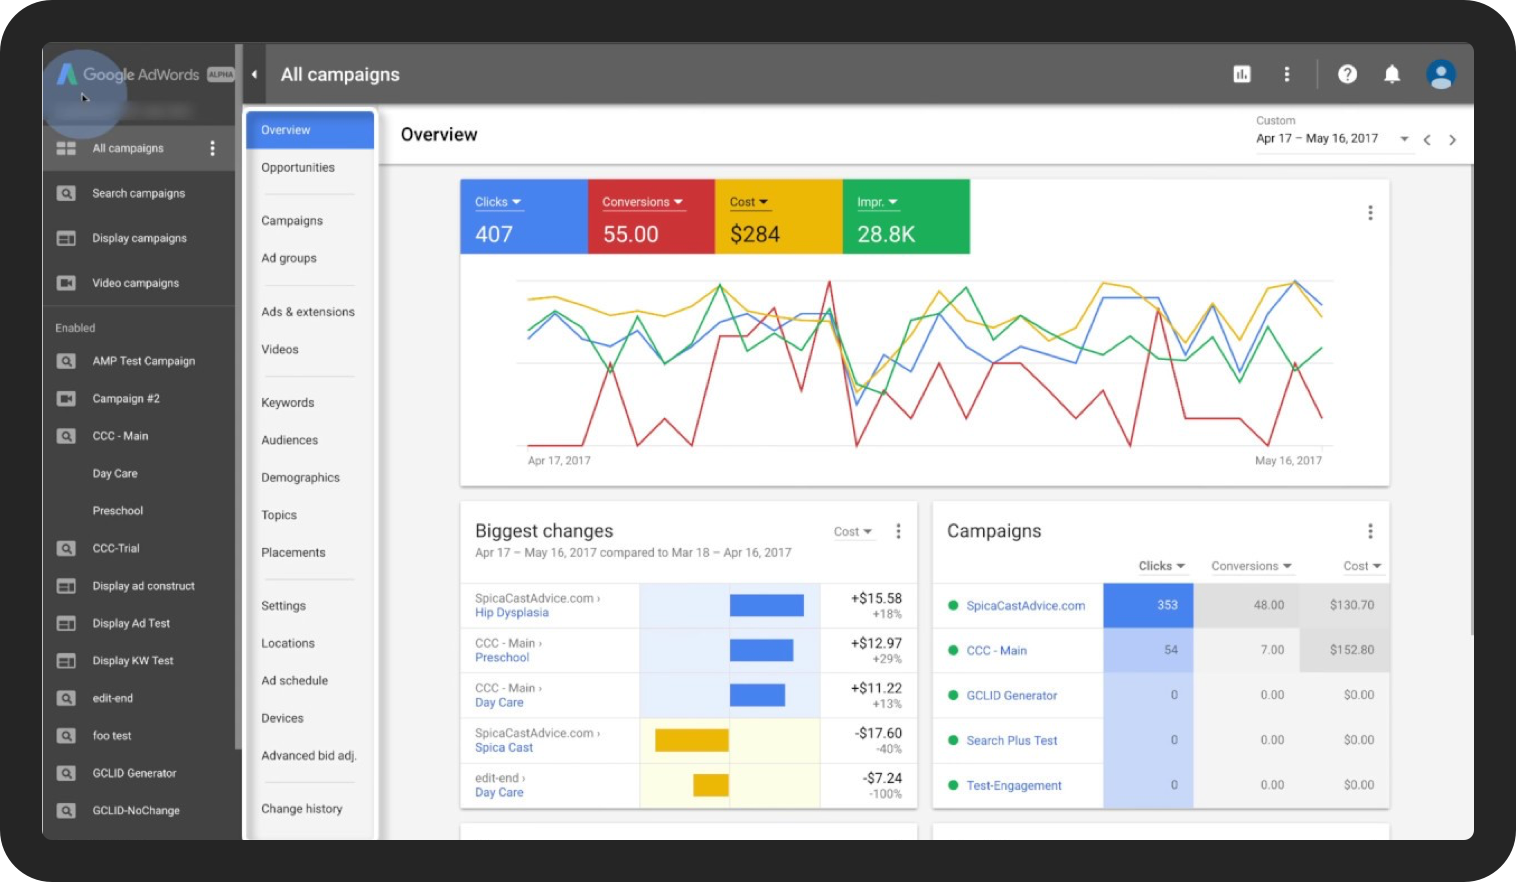Screen dimensions: 1516x882
Task: Open the Campaigns table Conversions column dropdown
Action: (x=1252, y=566)
